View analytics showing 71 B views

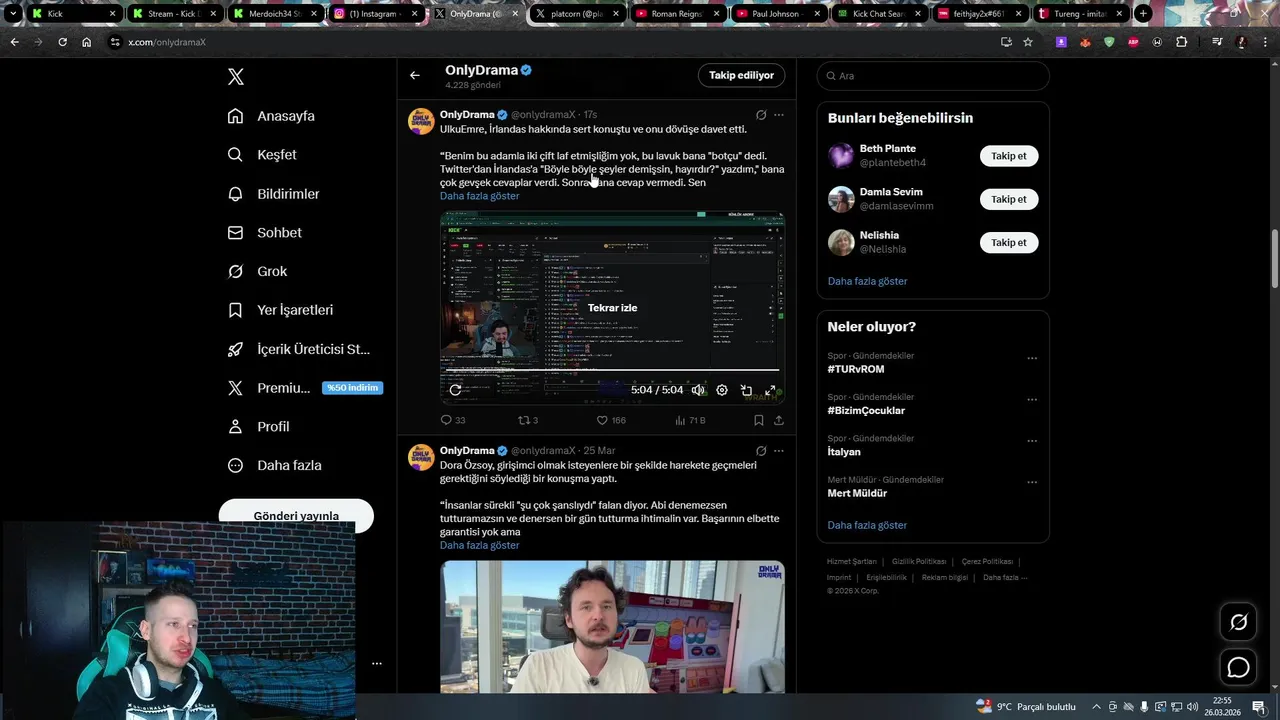pyautogui.click(x=690, y=420)
